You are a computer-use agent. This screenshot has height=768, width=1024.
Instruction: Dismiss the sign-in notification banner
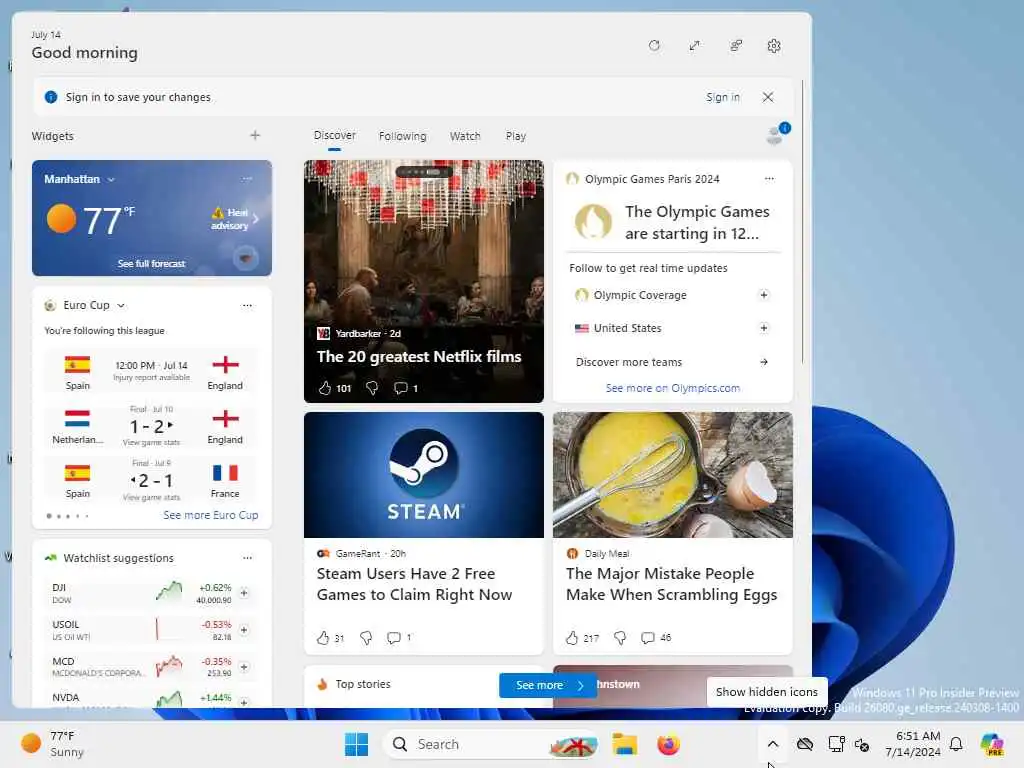768,97
